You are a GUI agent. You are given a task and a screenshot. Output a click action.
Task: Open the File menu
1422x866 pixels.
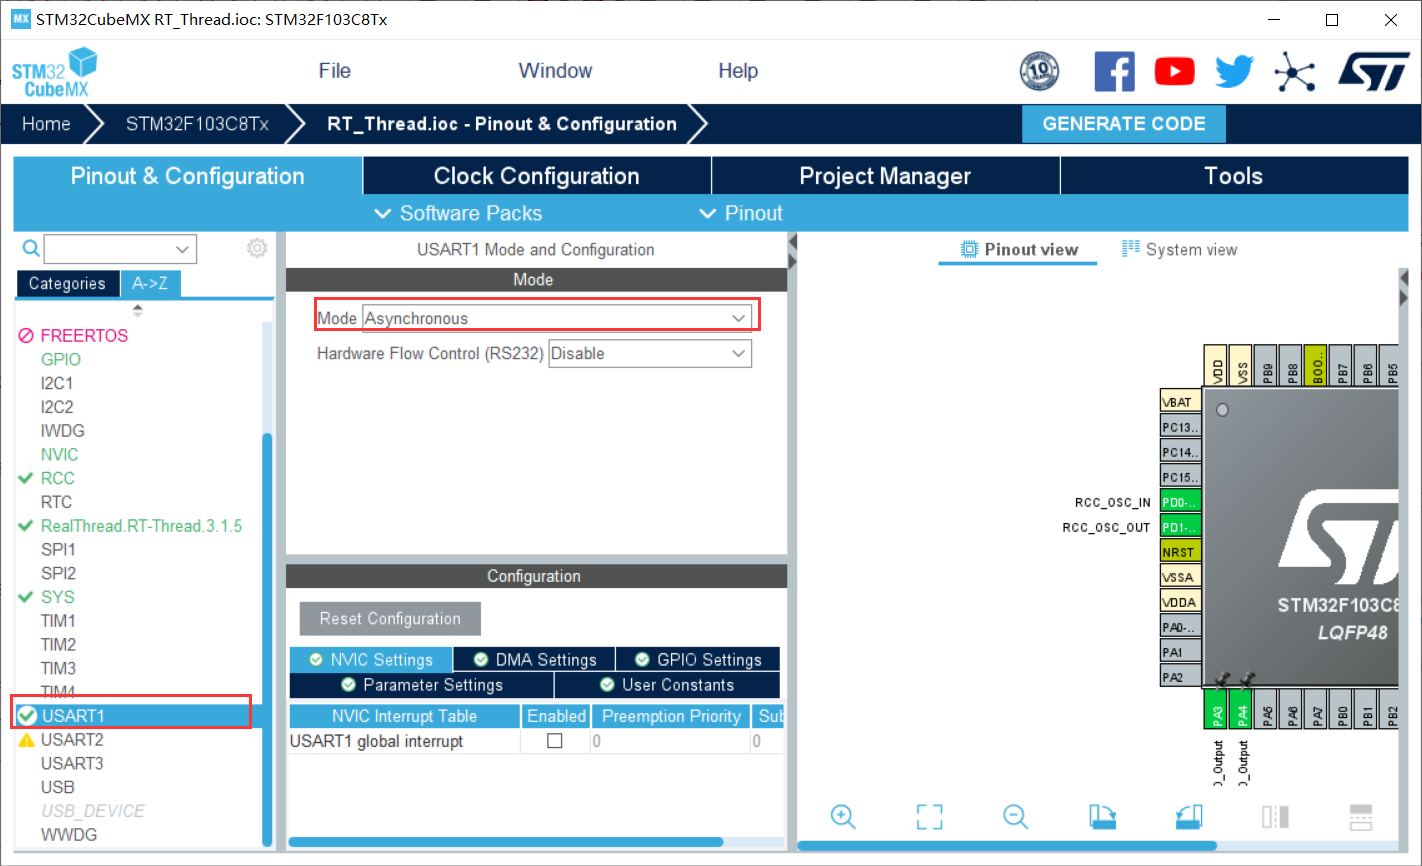click(x=335, y=71)
